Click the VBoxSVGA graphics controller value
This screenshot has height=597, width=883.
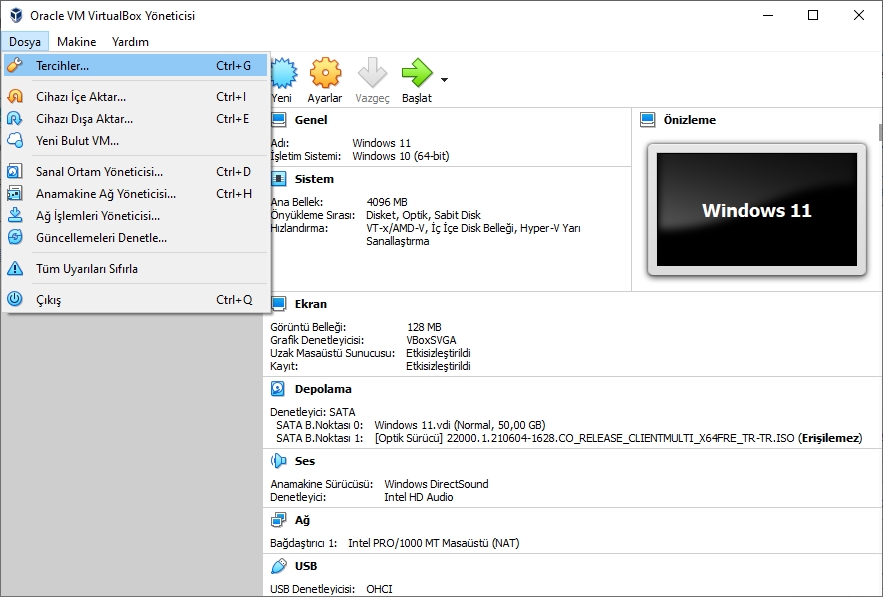(431, 340)
